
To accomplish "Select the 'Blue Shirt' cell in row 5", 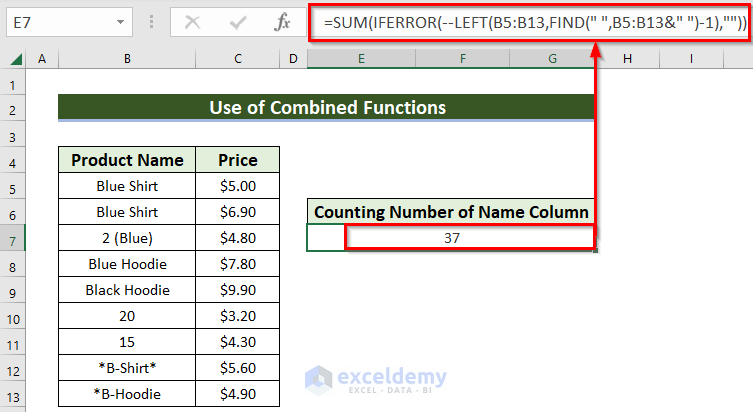I will (x=127, y=186).
